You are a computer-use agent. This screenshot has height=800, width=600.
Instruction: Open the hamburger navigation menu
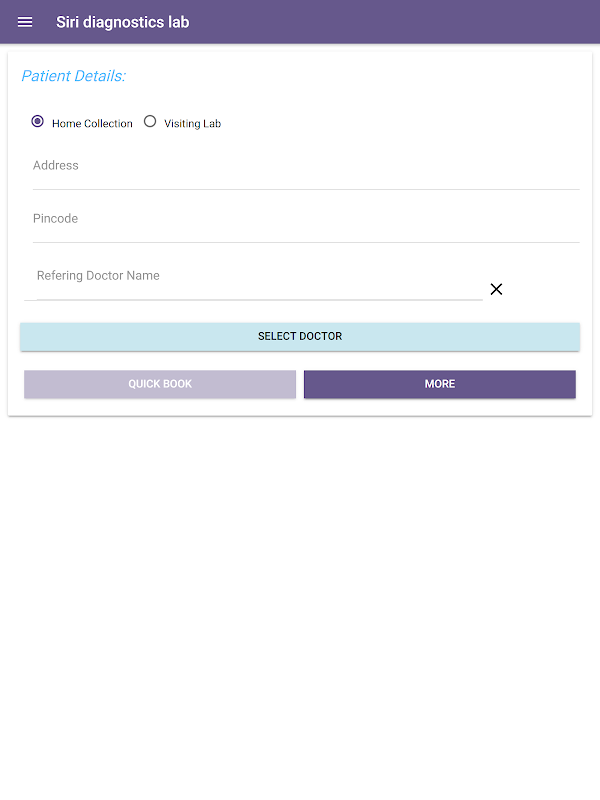25,22
